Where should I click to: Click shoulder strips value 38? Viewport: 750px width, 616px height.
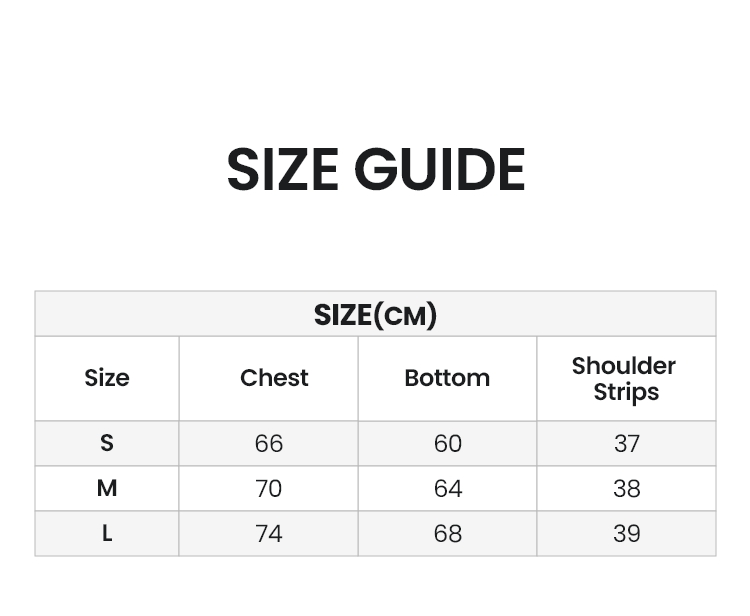(627, 489)
